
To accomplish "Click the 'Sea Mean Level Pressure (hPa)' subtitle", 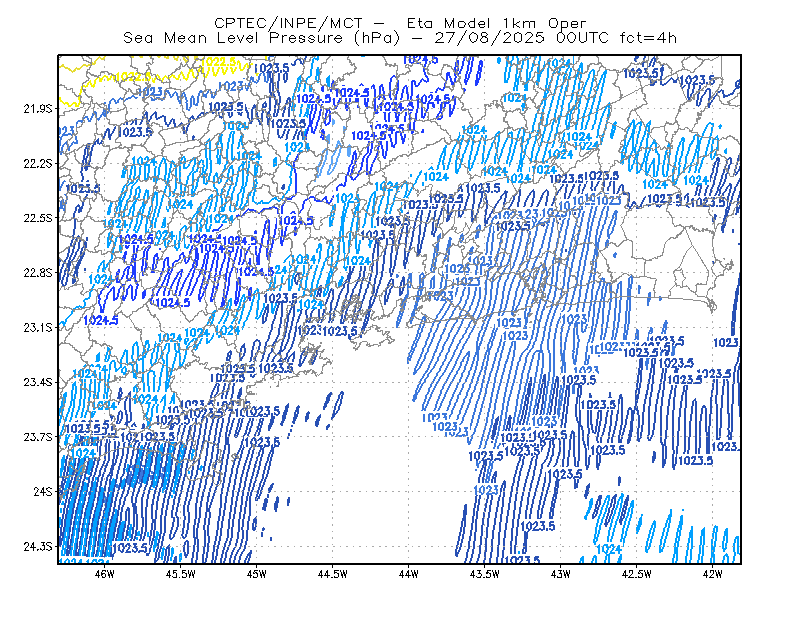I will [x=262, y=38].
